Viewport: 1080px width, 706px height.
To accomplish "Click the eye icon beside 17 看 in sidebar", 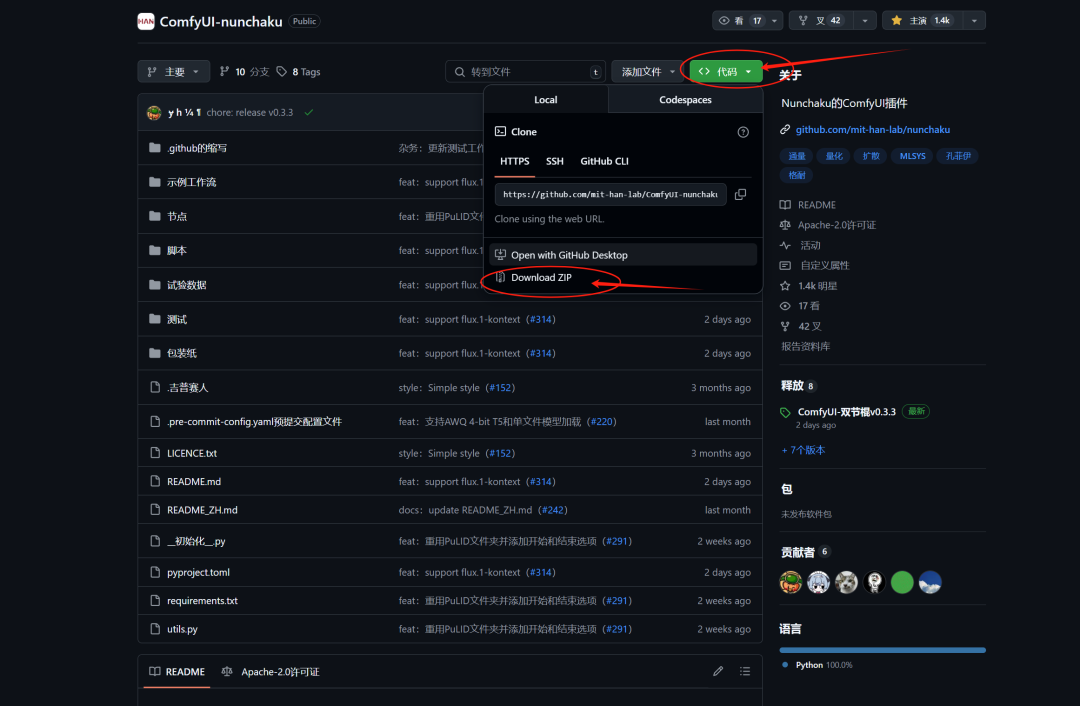I will click(785, 306).
